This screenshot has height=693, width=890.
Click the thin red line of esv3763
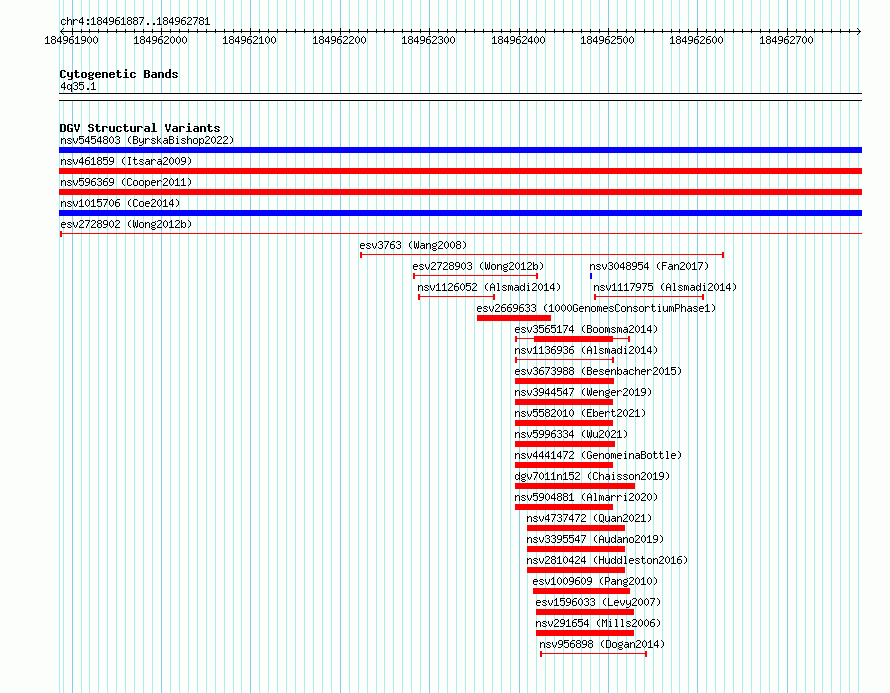click(x=542, y=255)
